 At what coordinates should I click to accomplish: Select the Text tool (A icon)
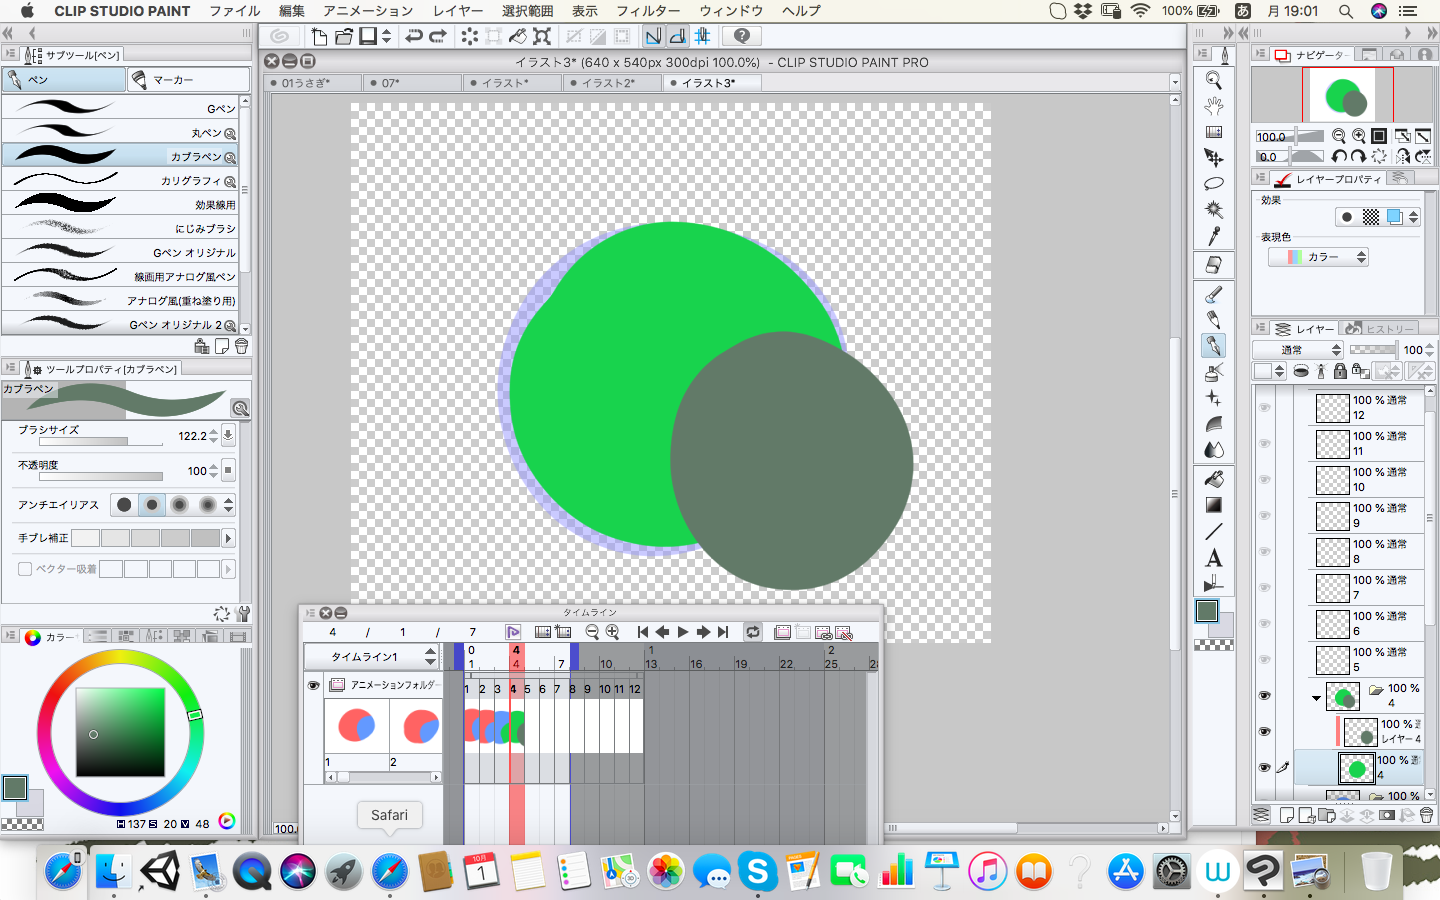pyautogui.click(x=1213, y=558)
